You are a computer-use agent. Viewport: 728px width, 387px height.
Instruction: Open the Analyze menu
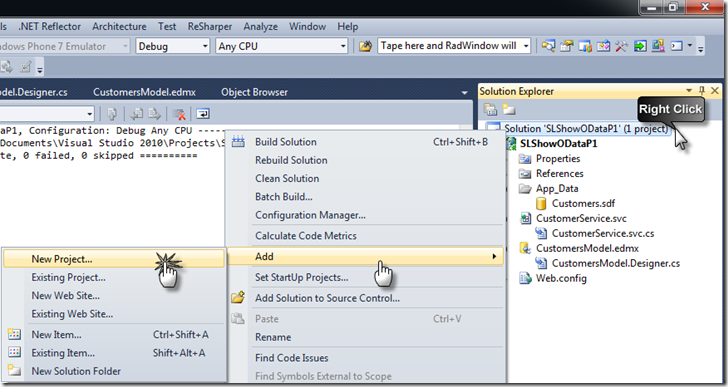pos(260,26)
